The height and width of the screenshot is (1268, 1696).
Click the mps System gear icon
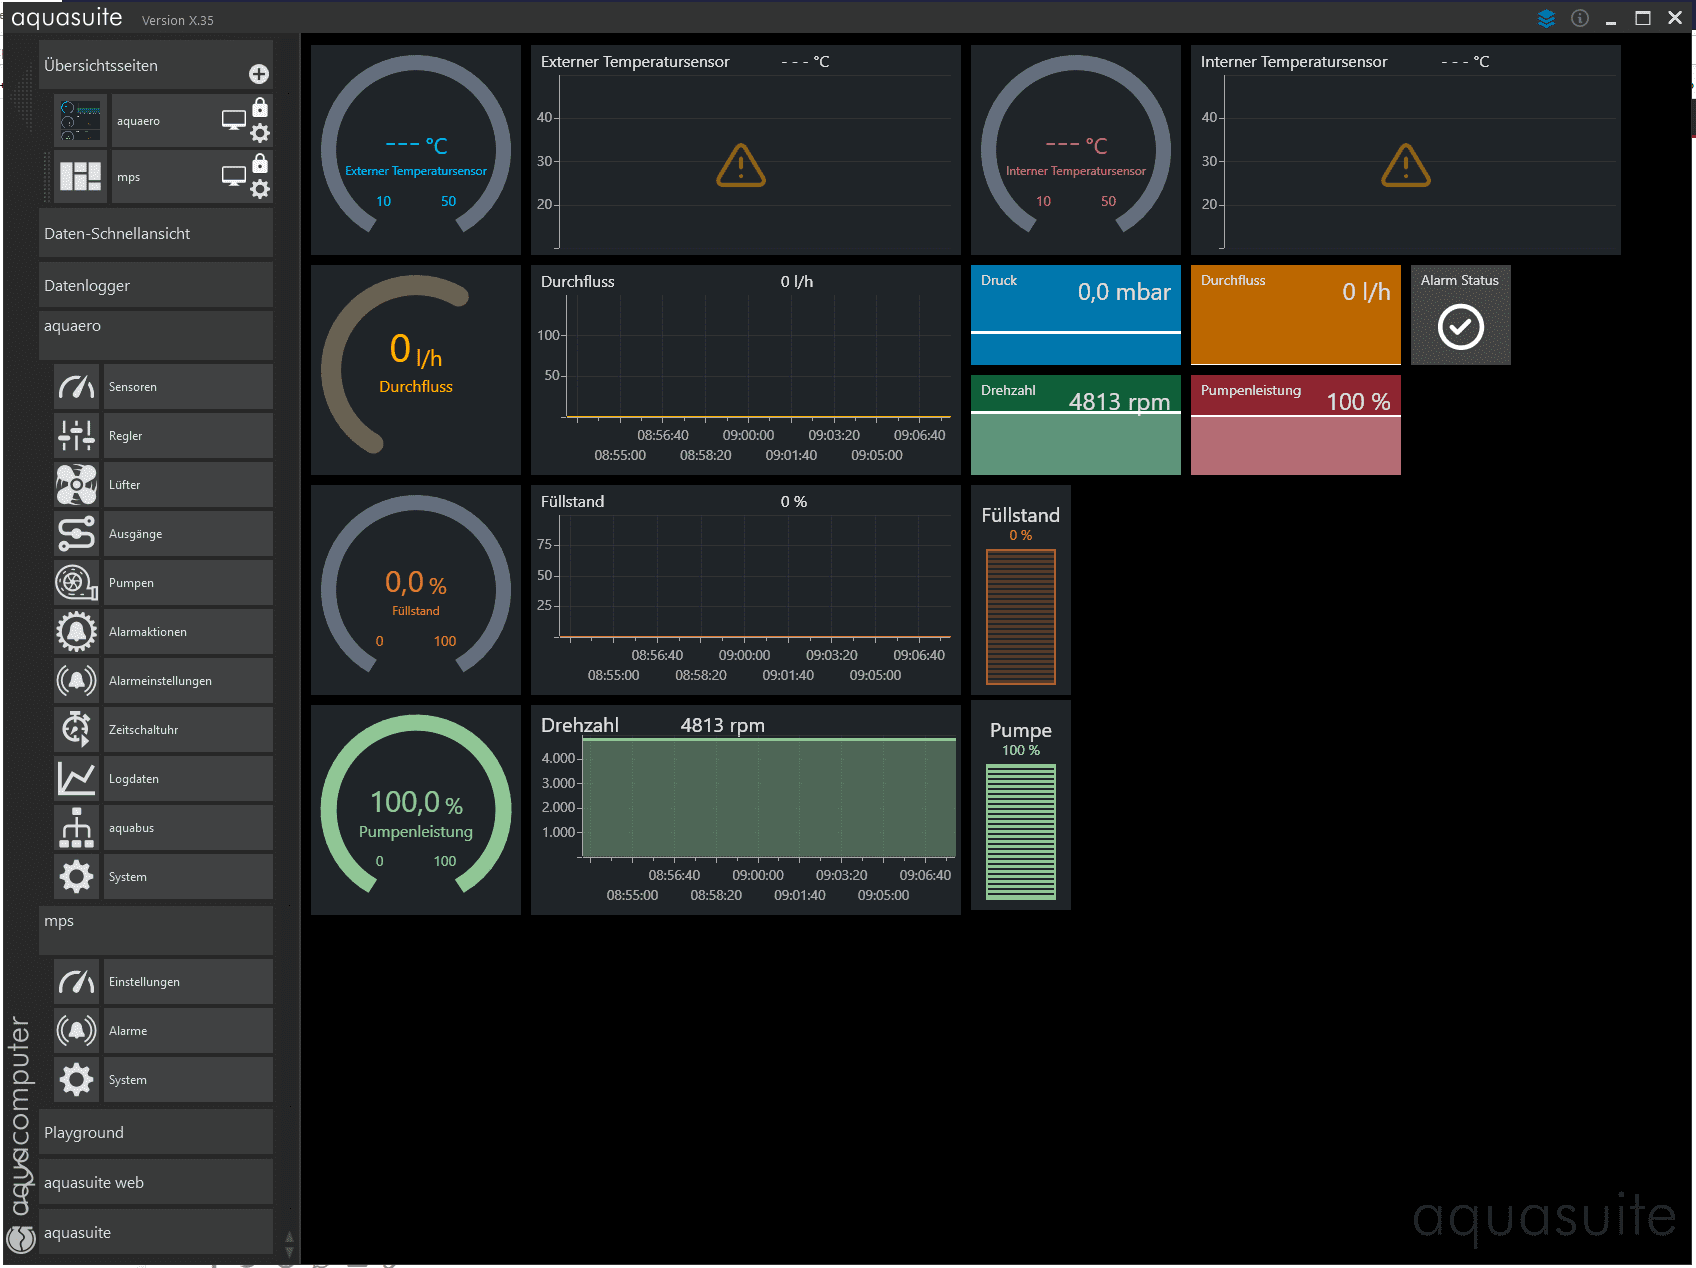click(x=77, y=1080)
